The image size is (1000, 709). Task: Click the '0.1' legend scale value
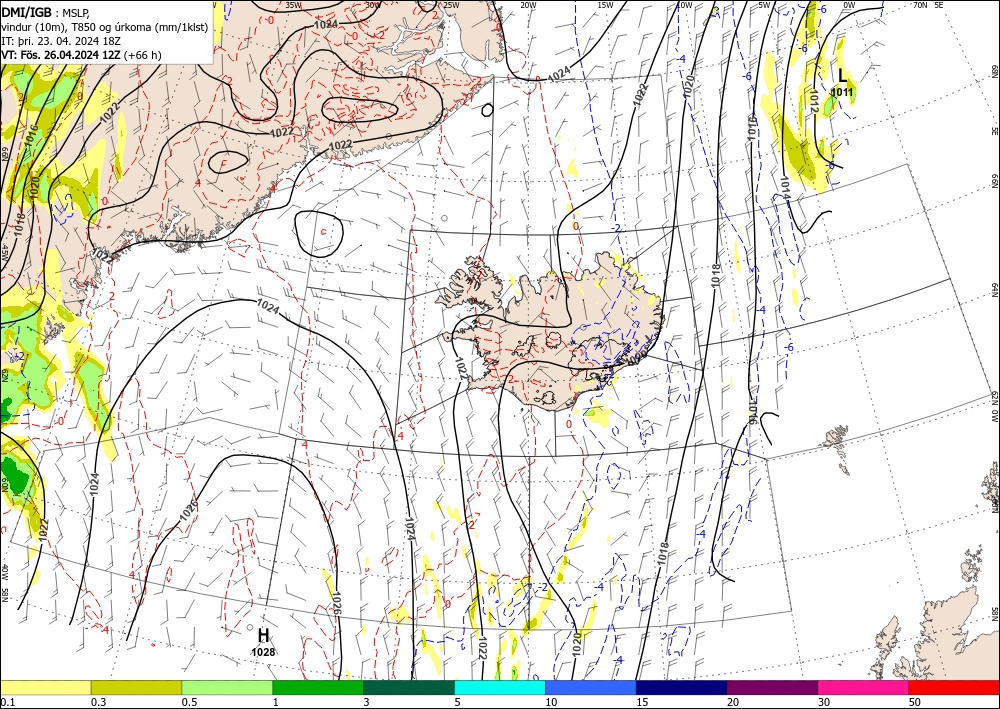(x=6, y=702)
